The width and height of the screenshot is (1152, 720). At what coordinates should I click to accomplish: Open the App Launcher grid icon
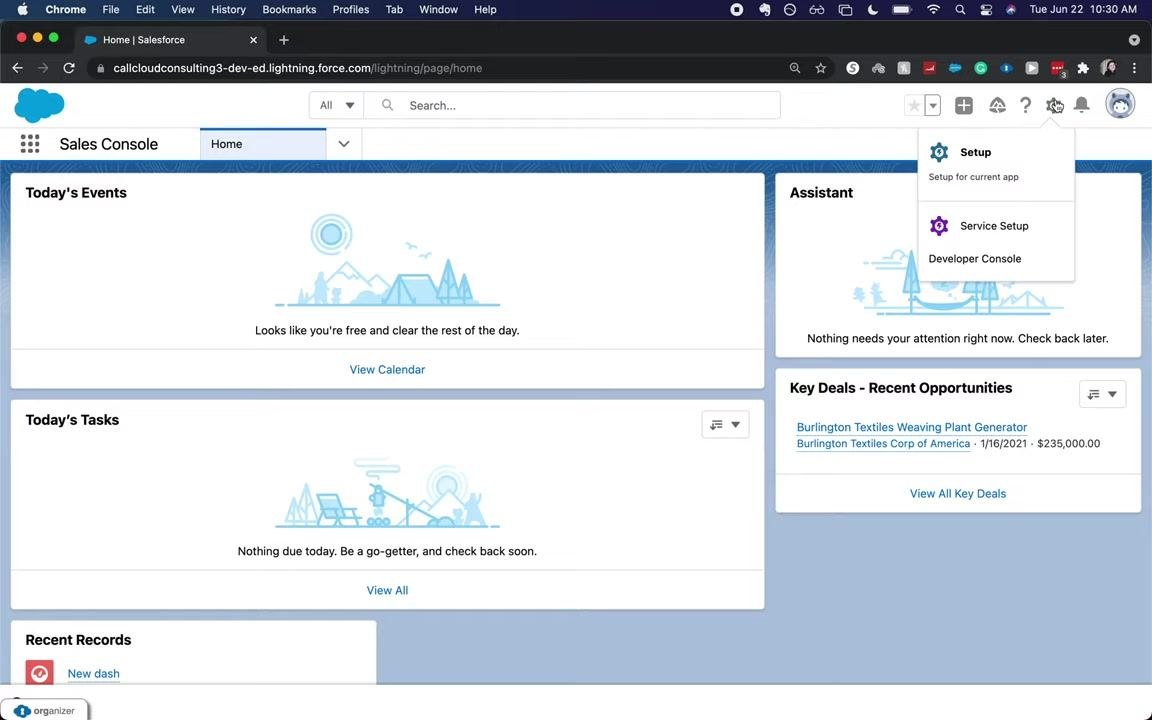pyautogui.click(x=30, y=143)
